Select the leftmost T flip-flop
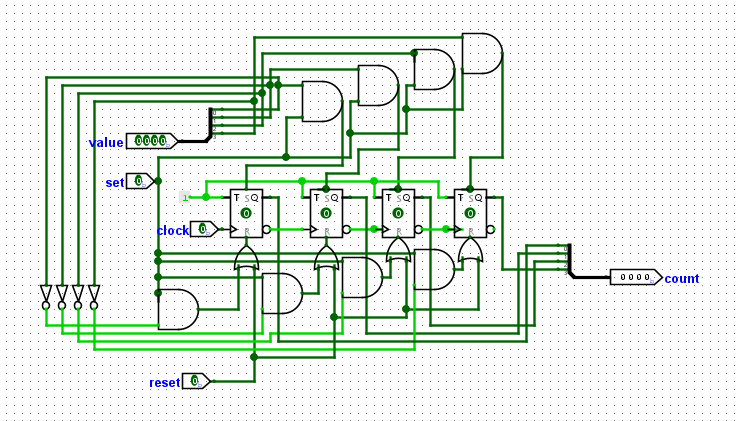The width and height of the screenshot is (736, 421). pos(246,214)
